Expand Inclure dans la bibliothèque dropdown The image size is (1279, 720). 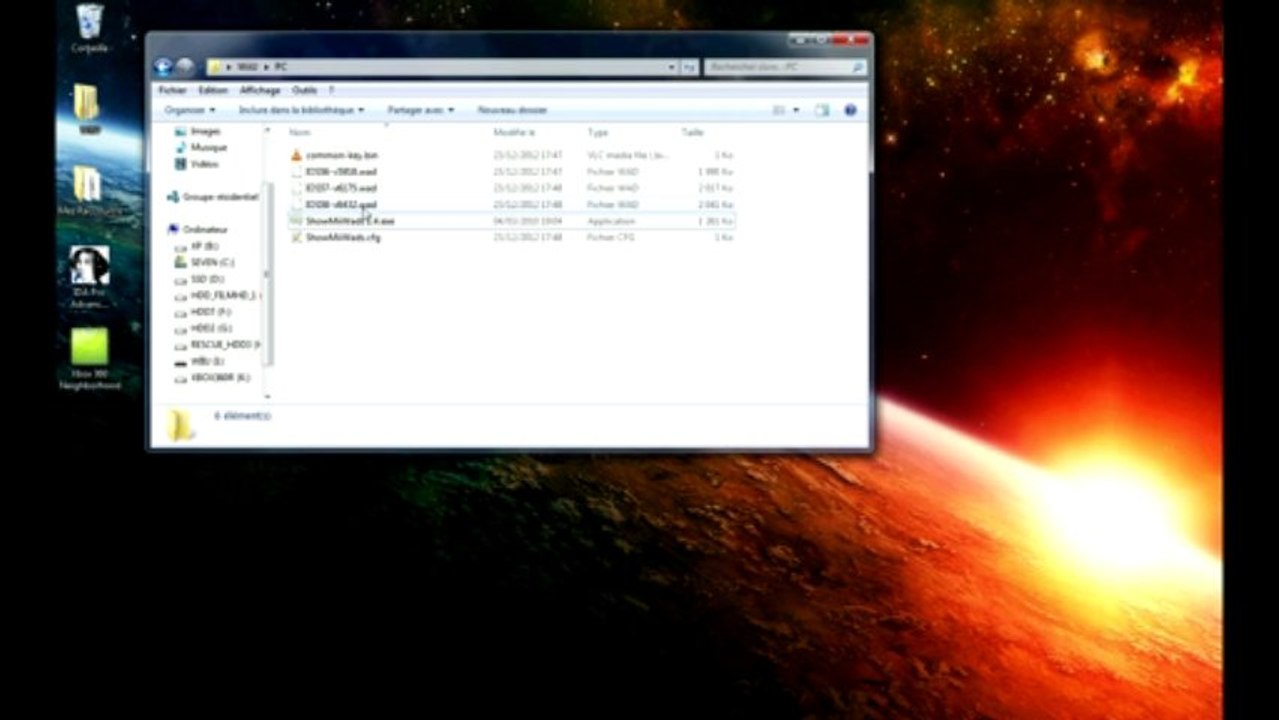(x=301, y=110)
